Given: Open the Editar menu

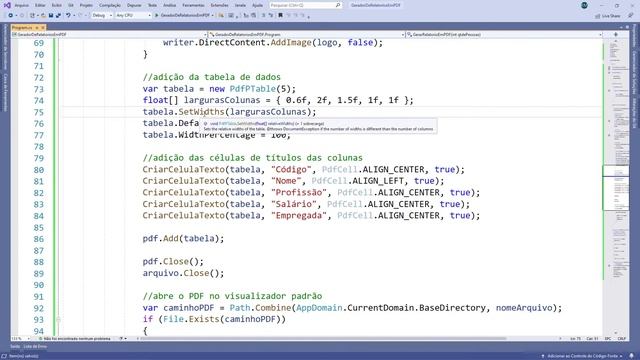Looking at the screenshot, I should pos(40,5).
